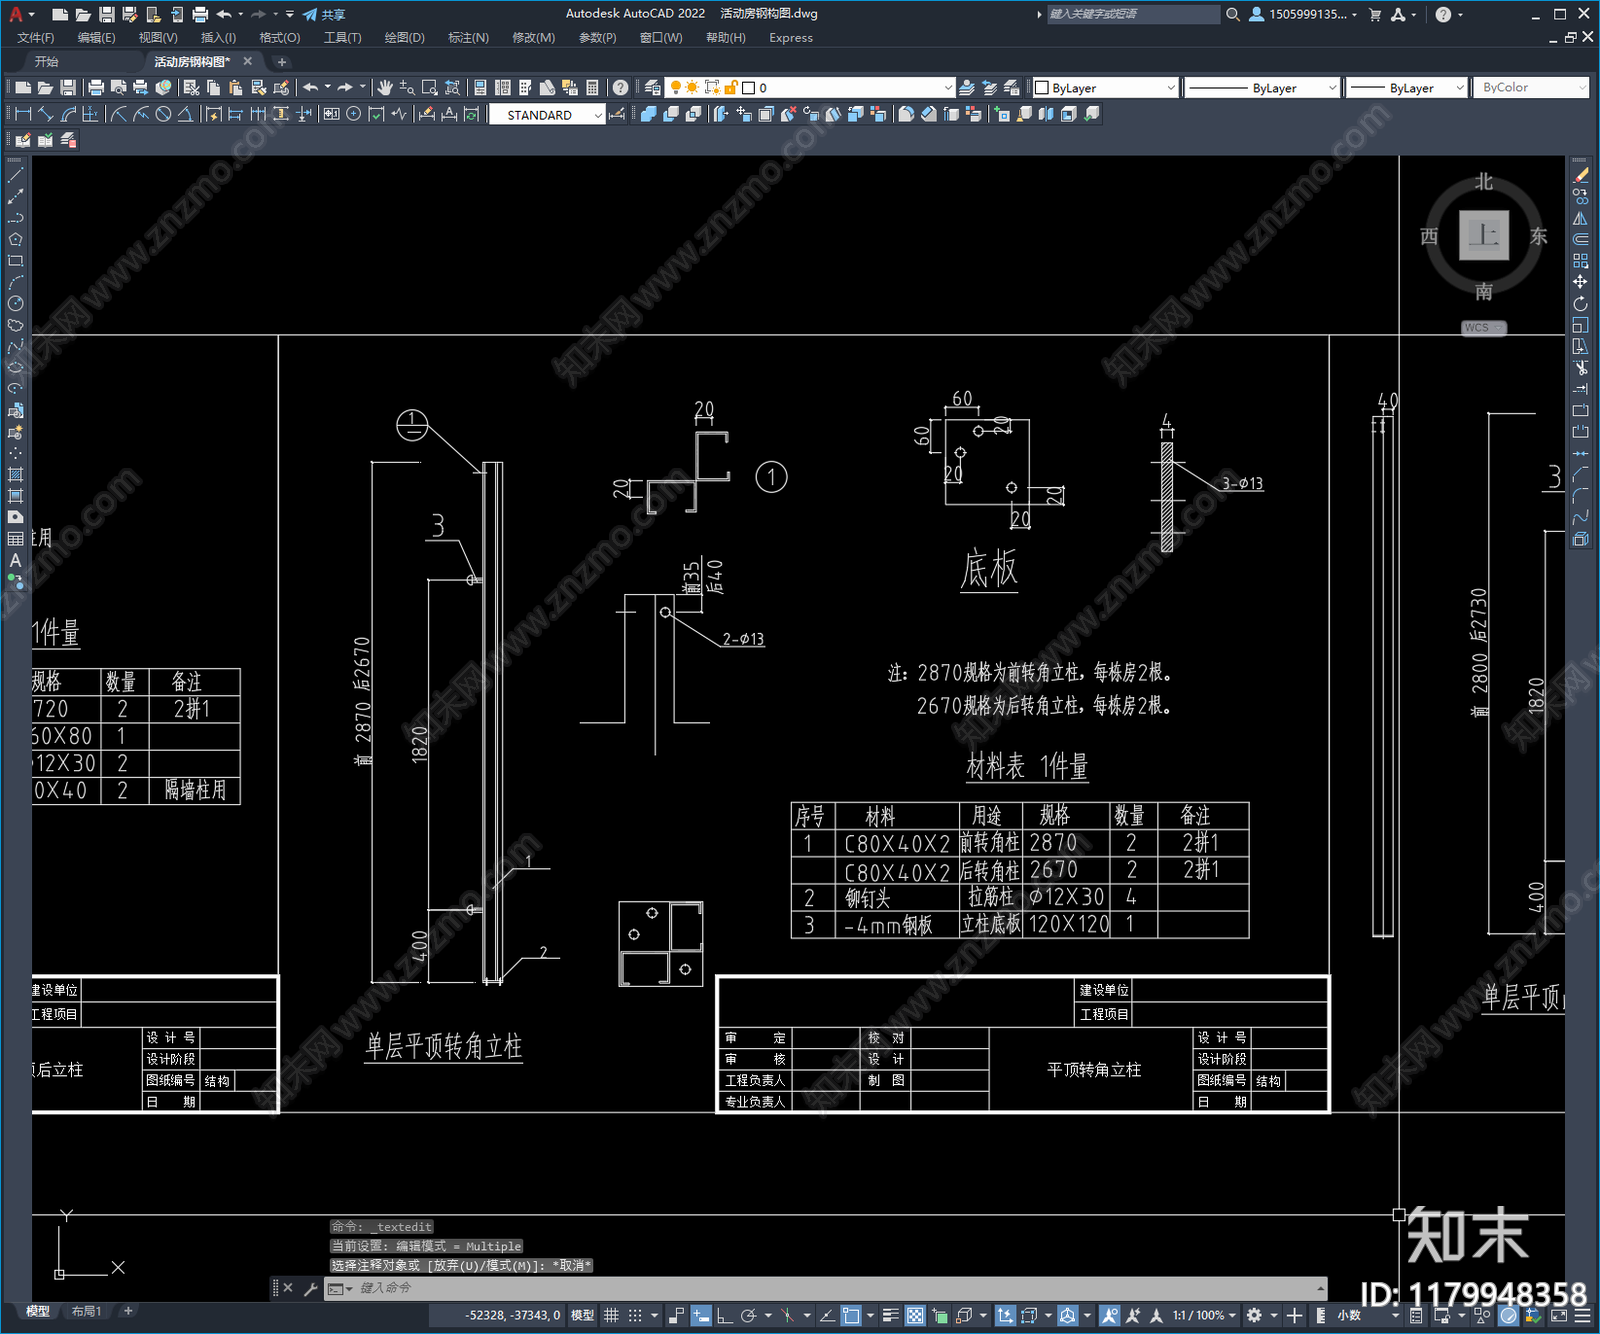Select the Move tool in the modify toolbar
Screen dimensions: 1600x1334
tap(1580, 282)
